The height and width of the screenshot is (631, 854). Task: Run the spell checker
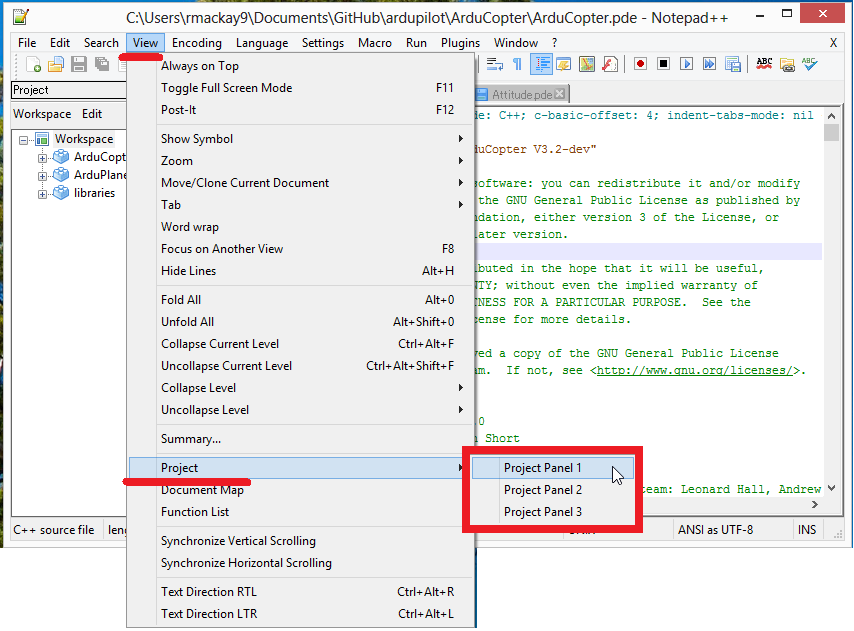(765, 63)
